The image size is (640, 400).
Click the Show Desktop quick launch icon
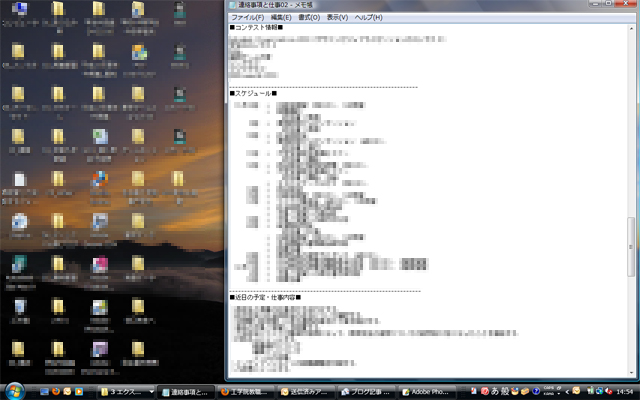pyautogui.click(x=44, y=391)
